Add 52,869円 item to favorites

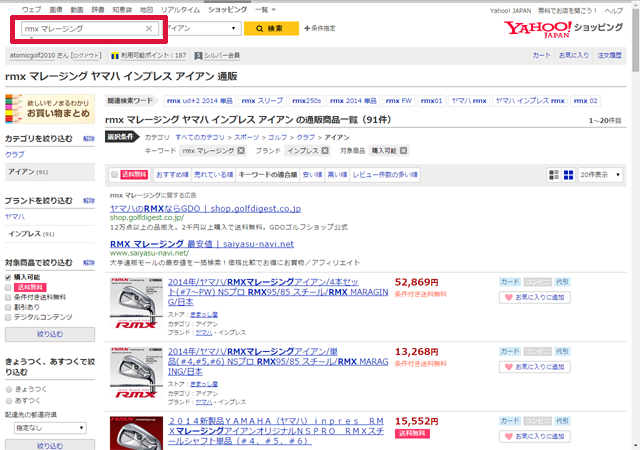[534, 297]
